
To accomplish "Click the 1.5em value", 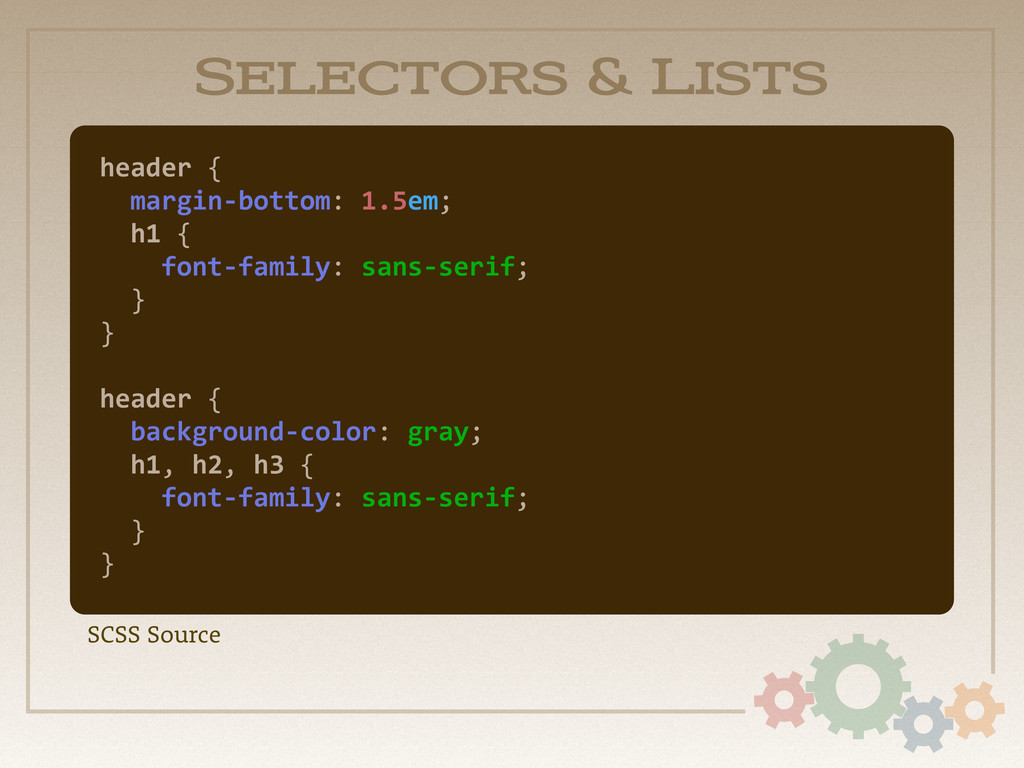I will click(x=400, y=201).
